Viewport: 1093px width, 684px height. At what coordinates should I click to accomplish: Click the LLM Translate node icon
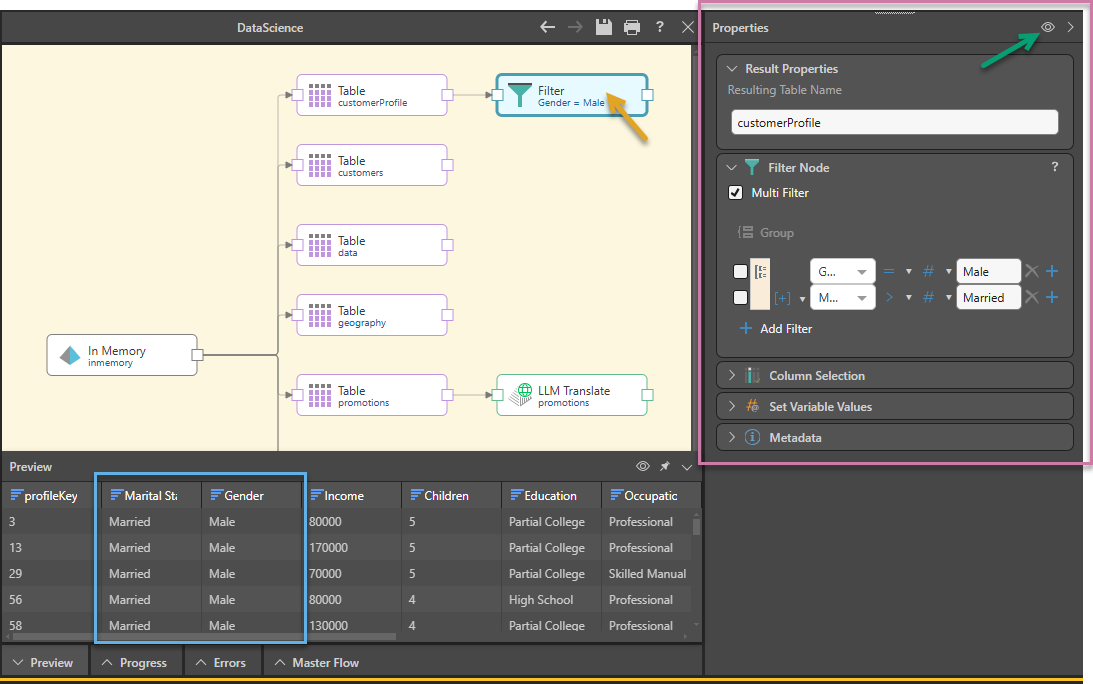click(521, 395)
